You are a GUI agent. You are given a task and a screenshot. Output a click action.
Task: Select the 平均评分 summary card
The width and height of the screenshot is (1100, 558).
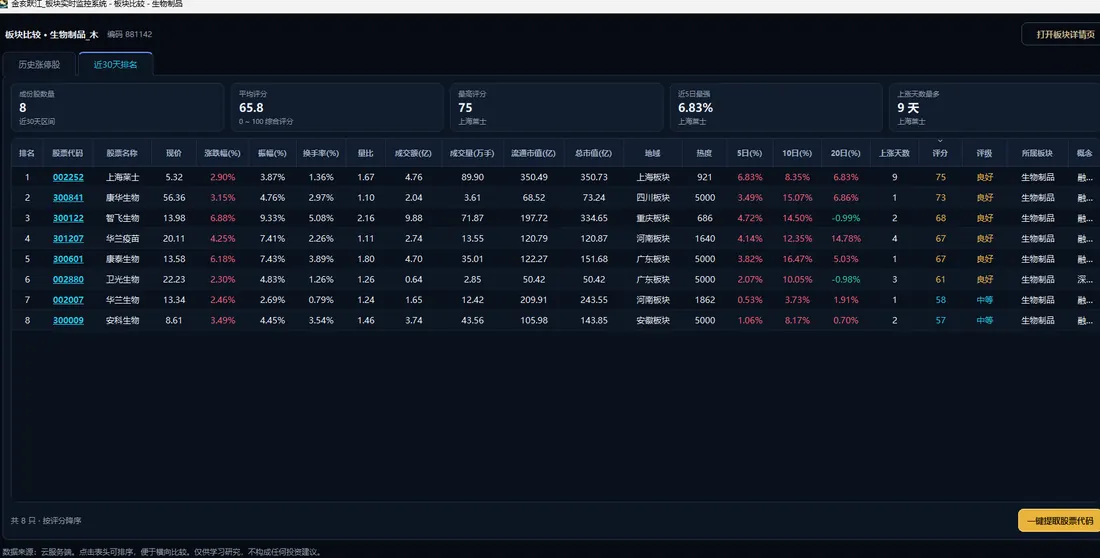(x=337, y=107)
